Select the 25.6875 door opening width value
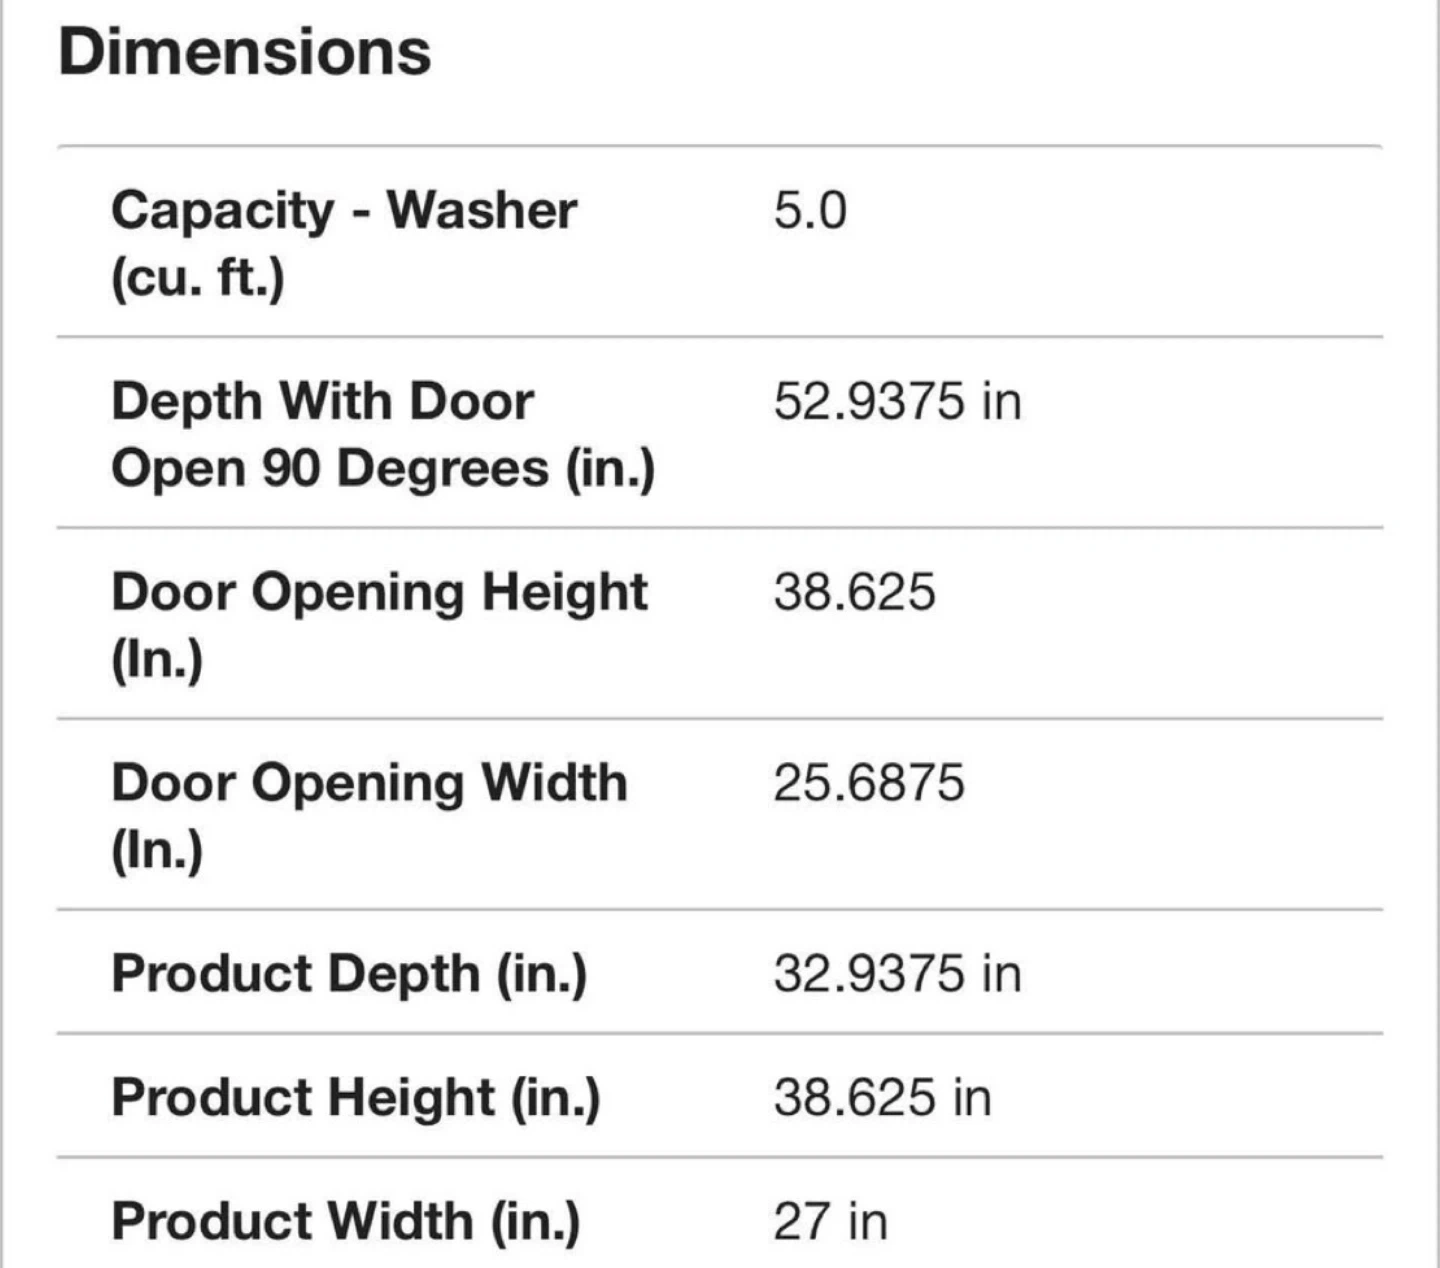 tap(869, 782)
